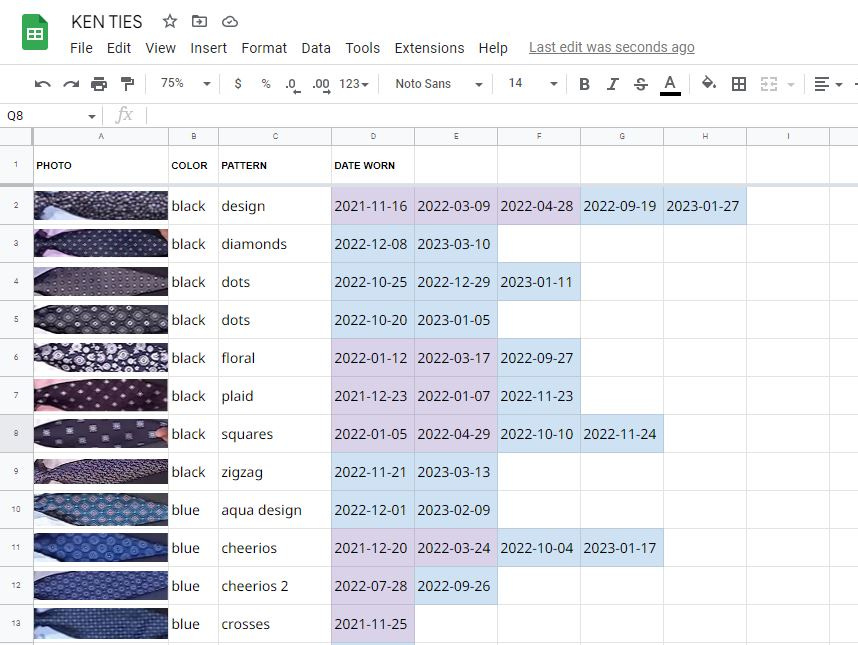Select cell with date 2022-07-28

[x=373, y=585]
